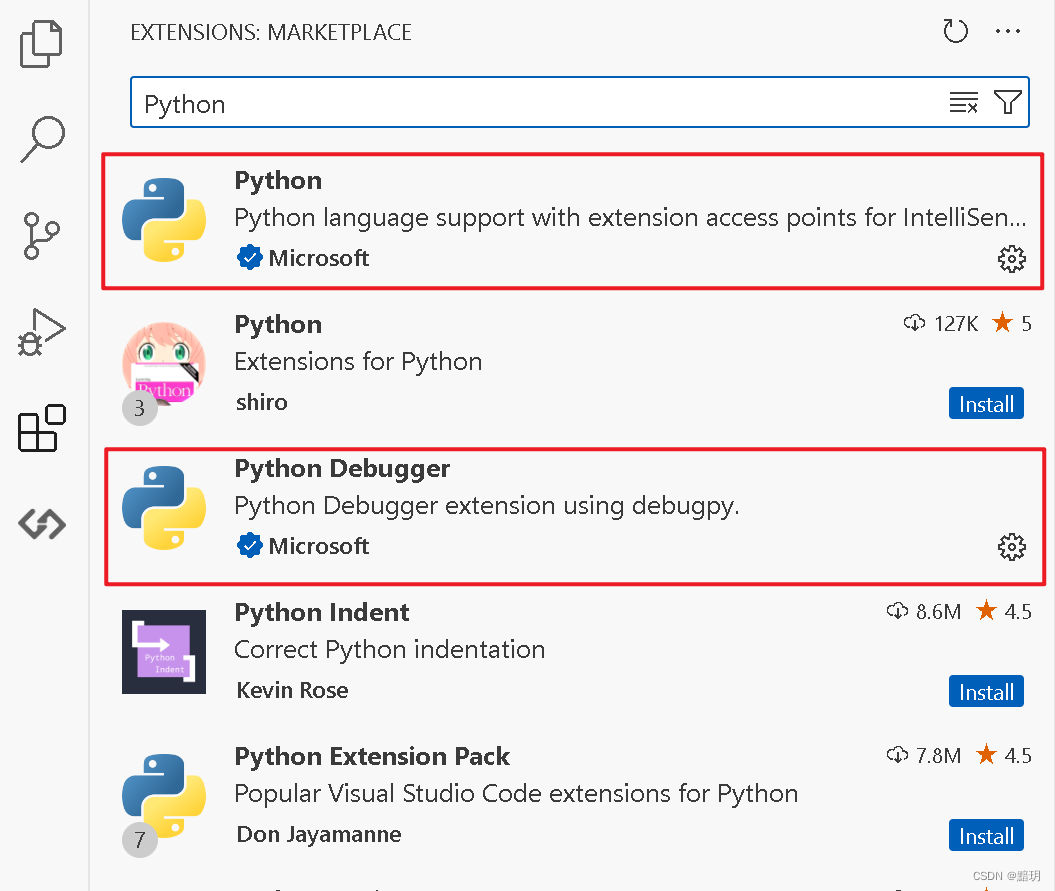Clear extensions search results

pos(963,102)
